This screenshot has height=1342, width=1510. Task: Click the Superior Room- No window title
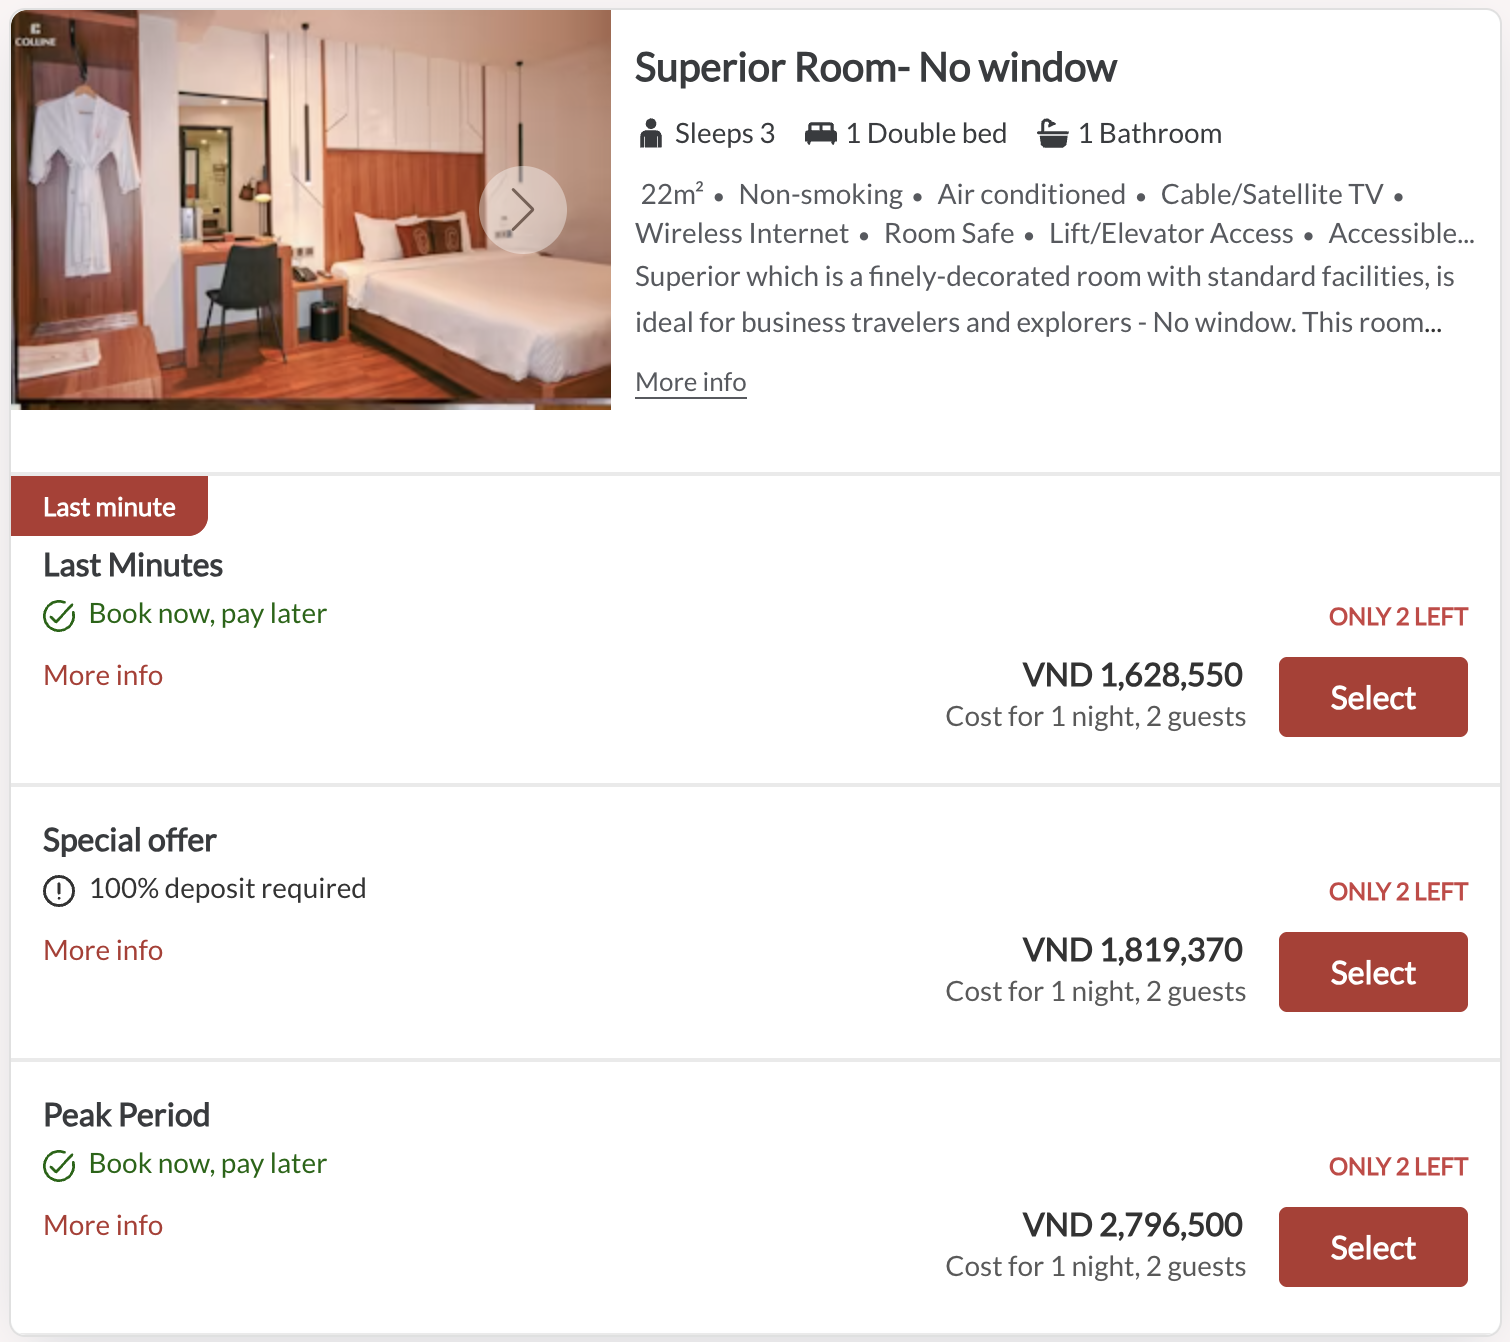pos(875,68)
